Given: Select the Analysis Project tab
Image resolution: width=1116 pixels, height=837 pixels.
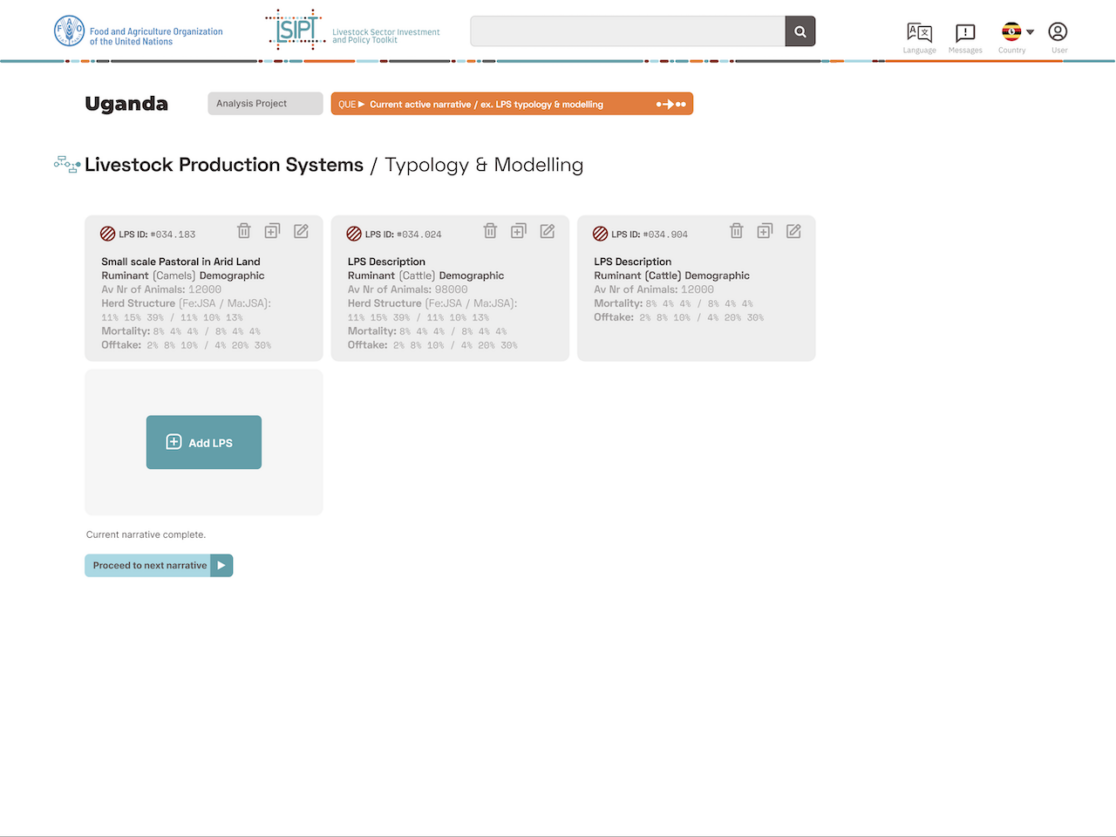Looking at the screenshot, I should (x=265, y=104).
